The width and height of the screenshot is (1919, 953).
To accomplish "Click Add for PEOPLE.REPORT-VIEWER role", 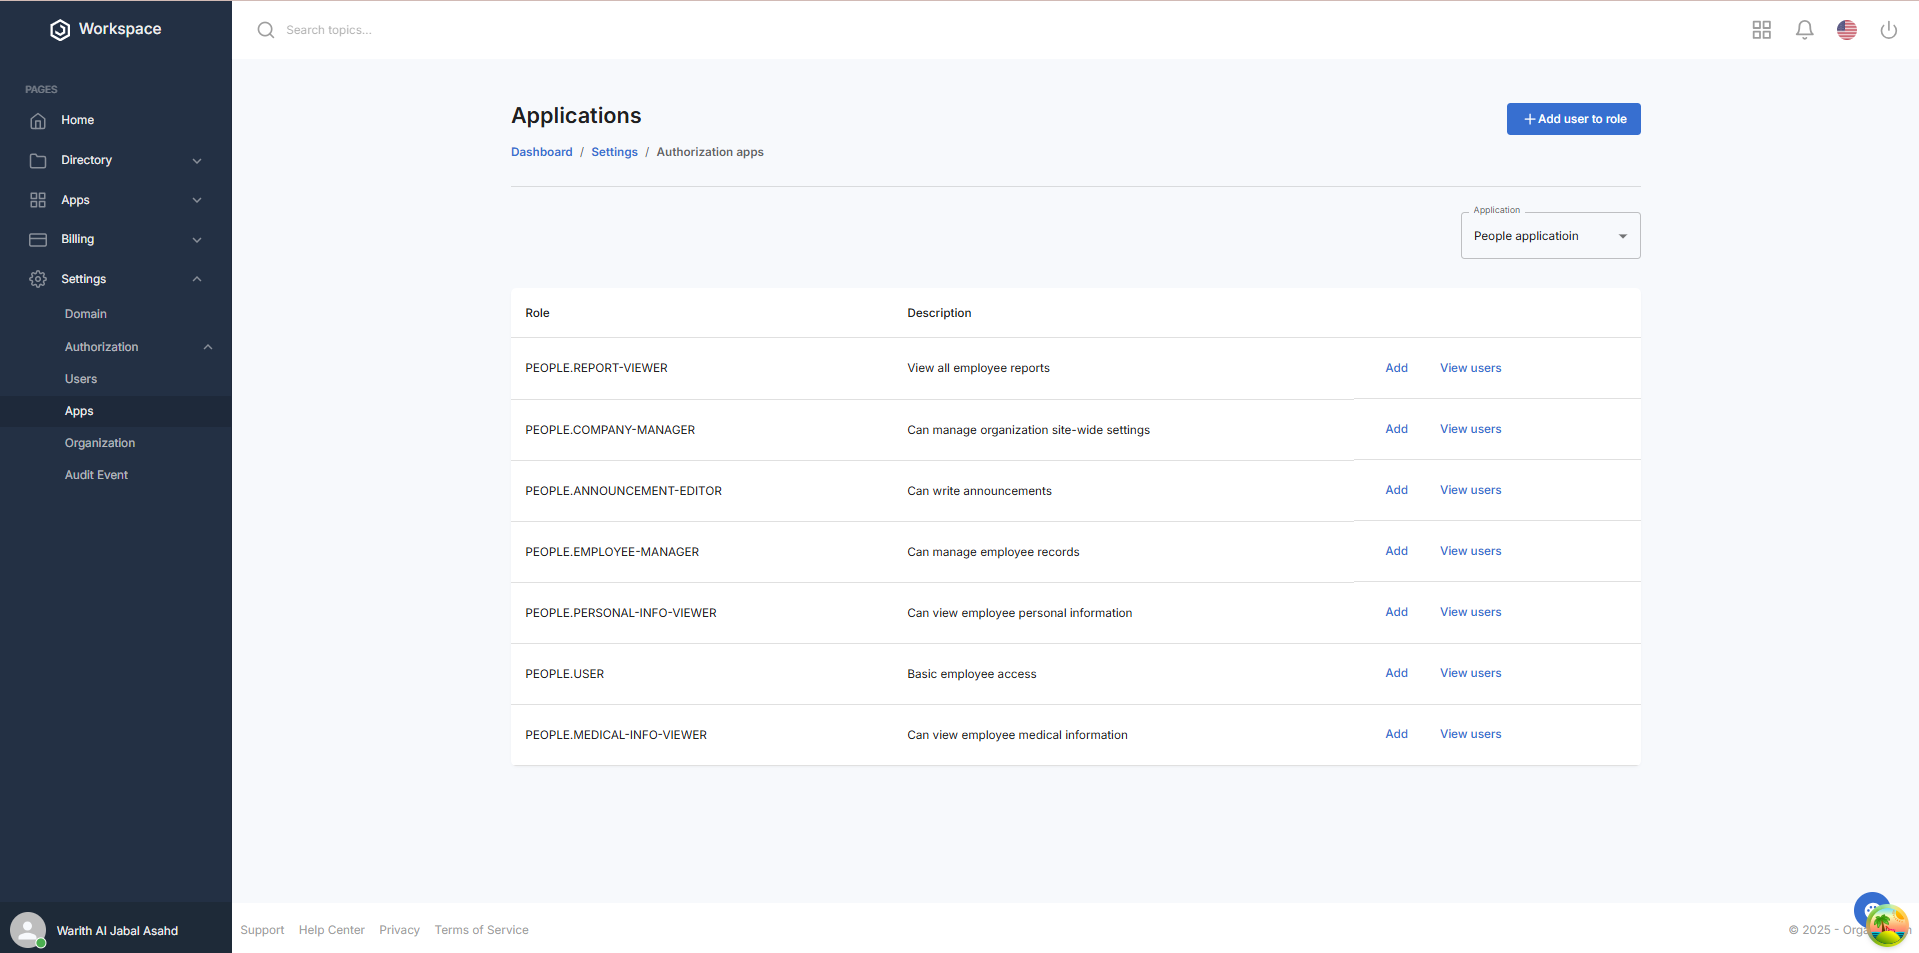I will coord(1396,368).
